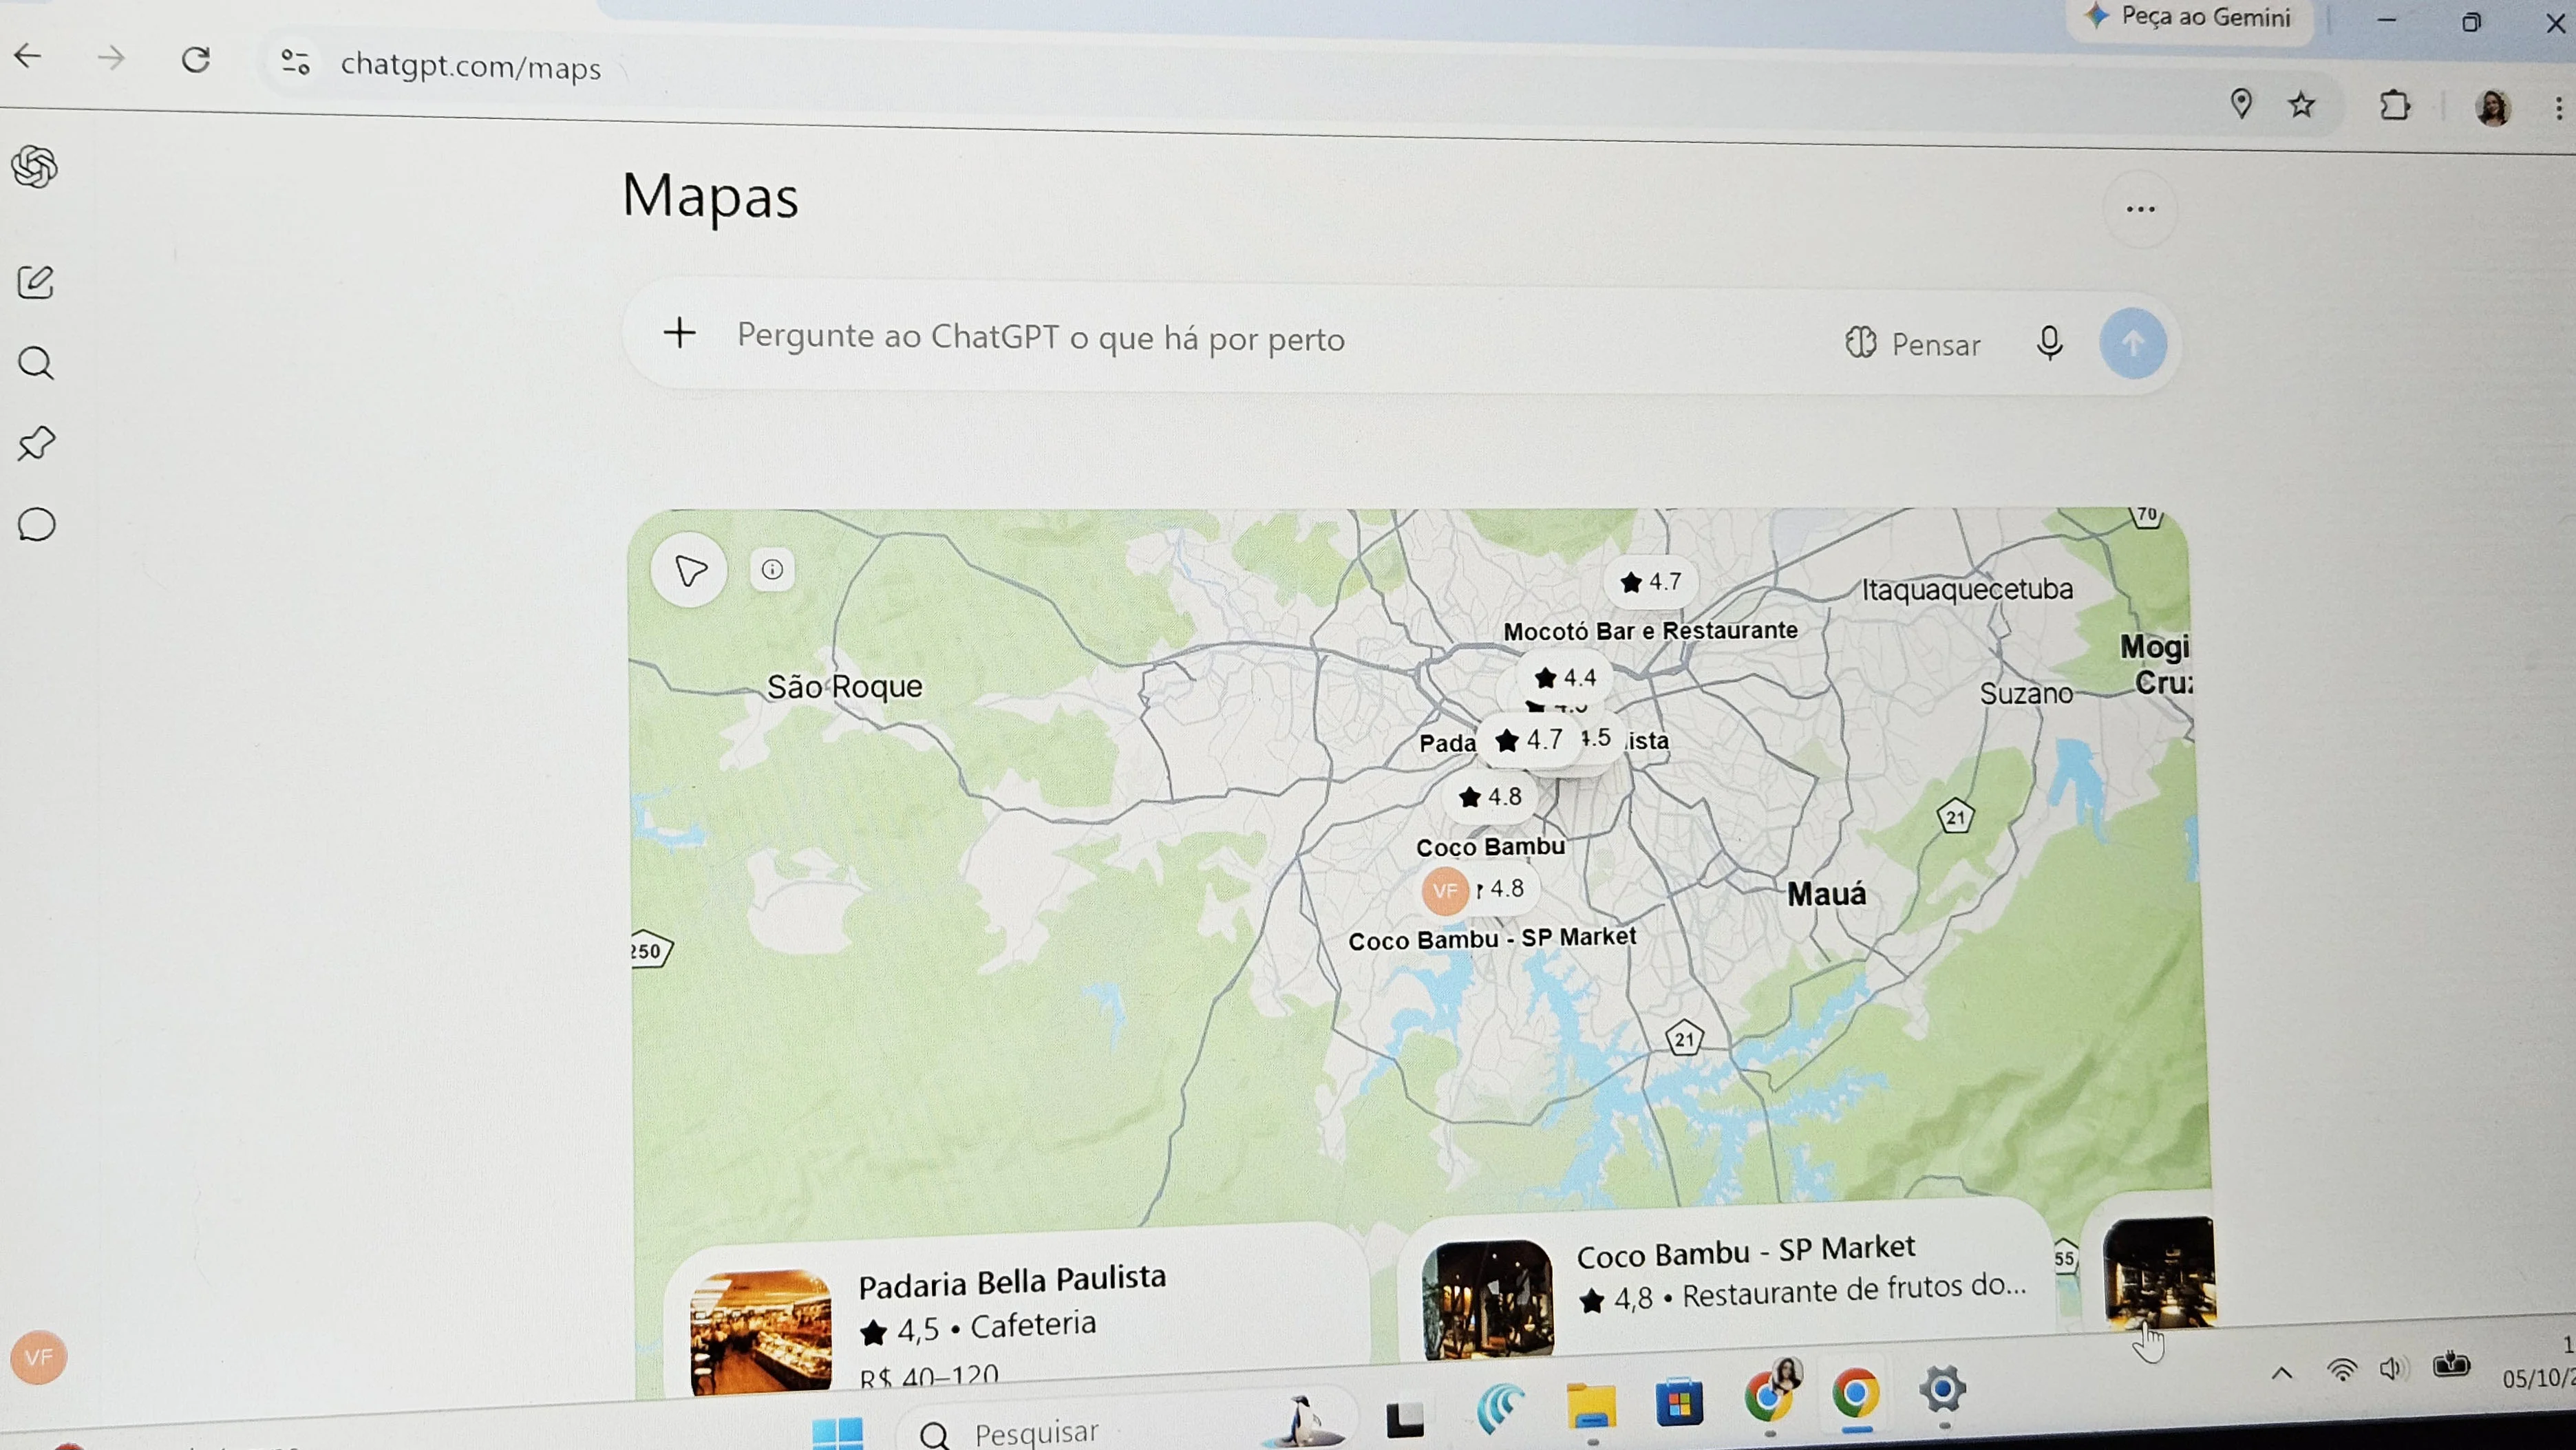Screen dimensions: 2576x1450
Task: Open the Chrome three-dot menu
Action: pyautogui.click(x=2558, y=108)
